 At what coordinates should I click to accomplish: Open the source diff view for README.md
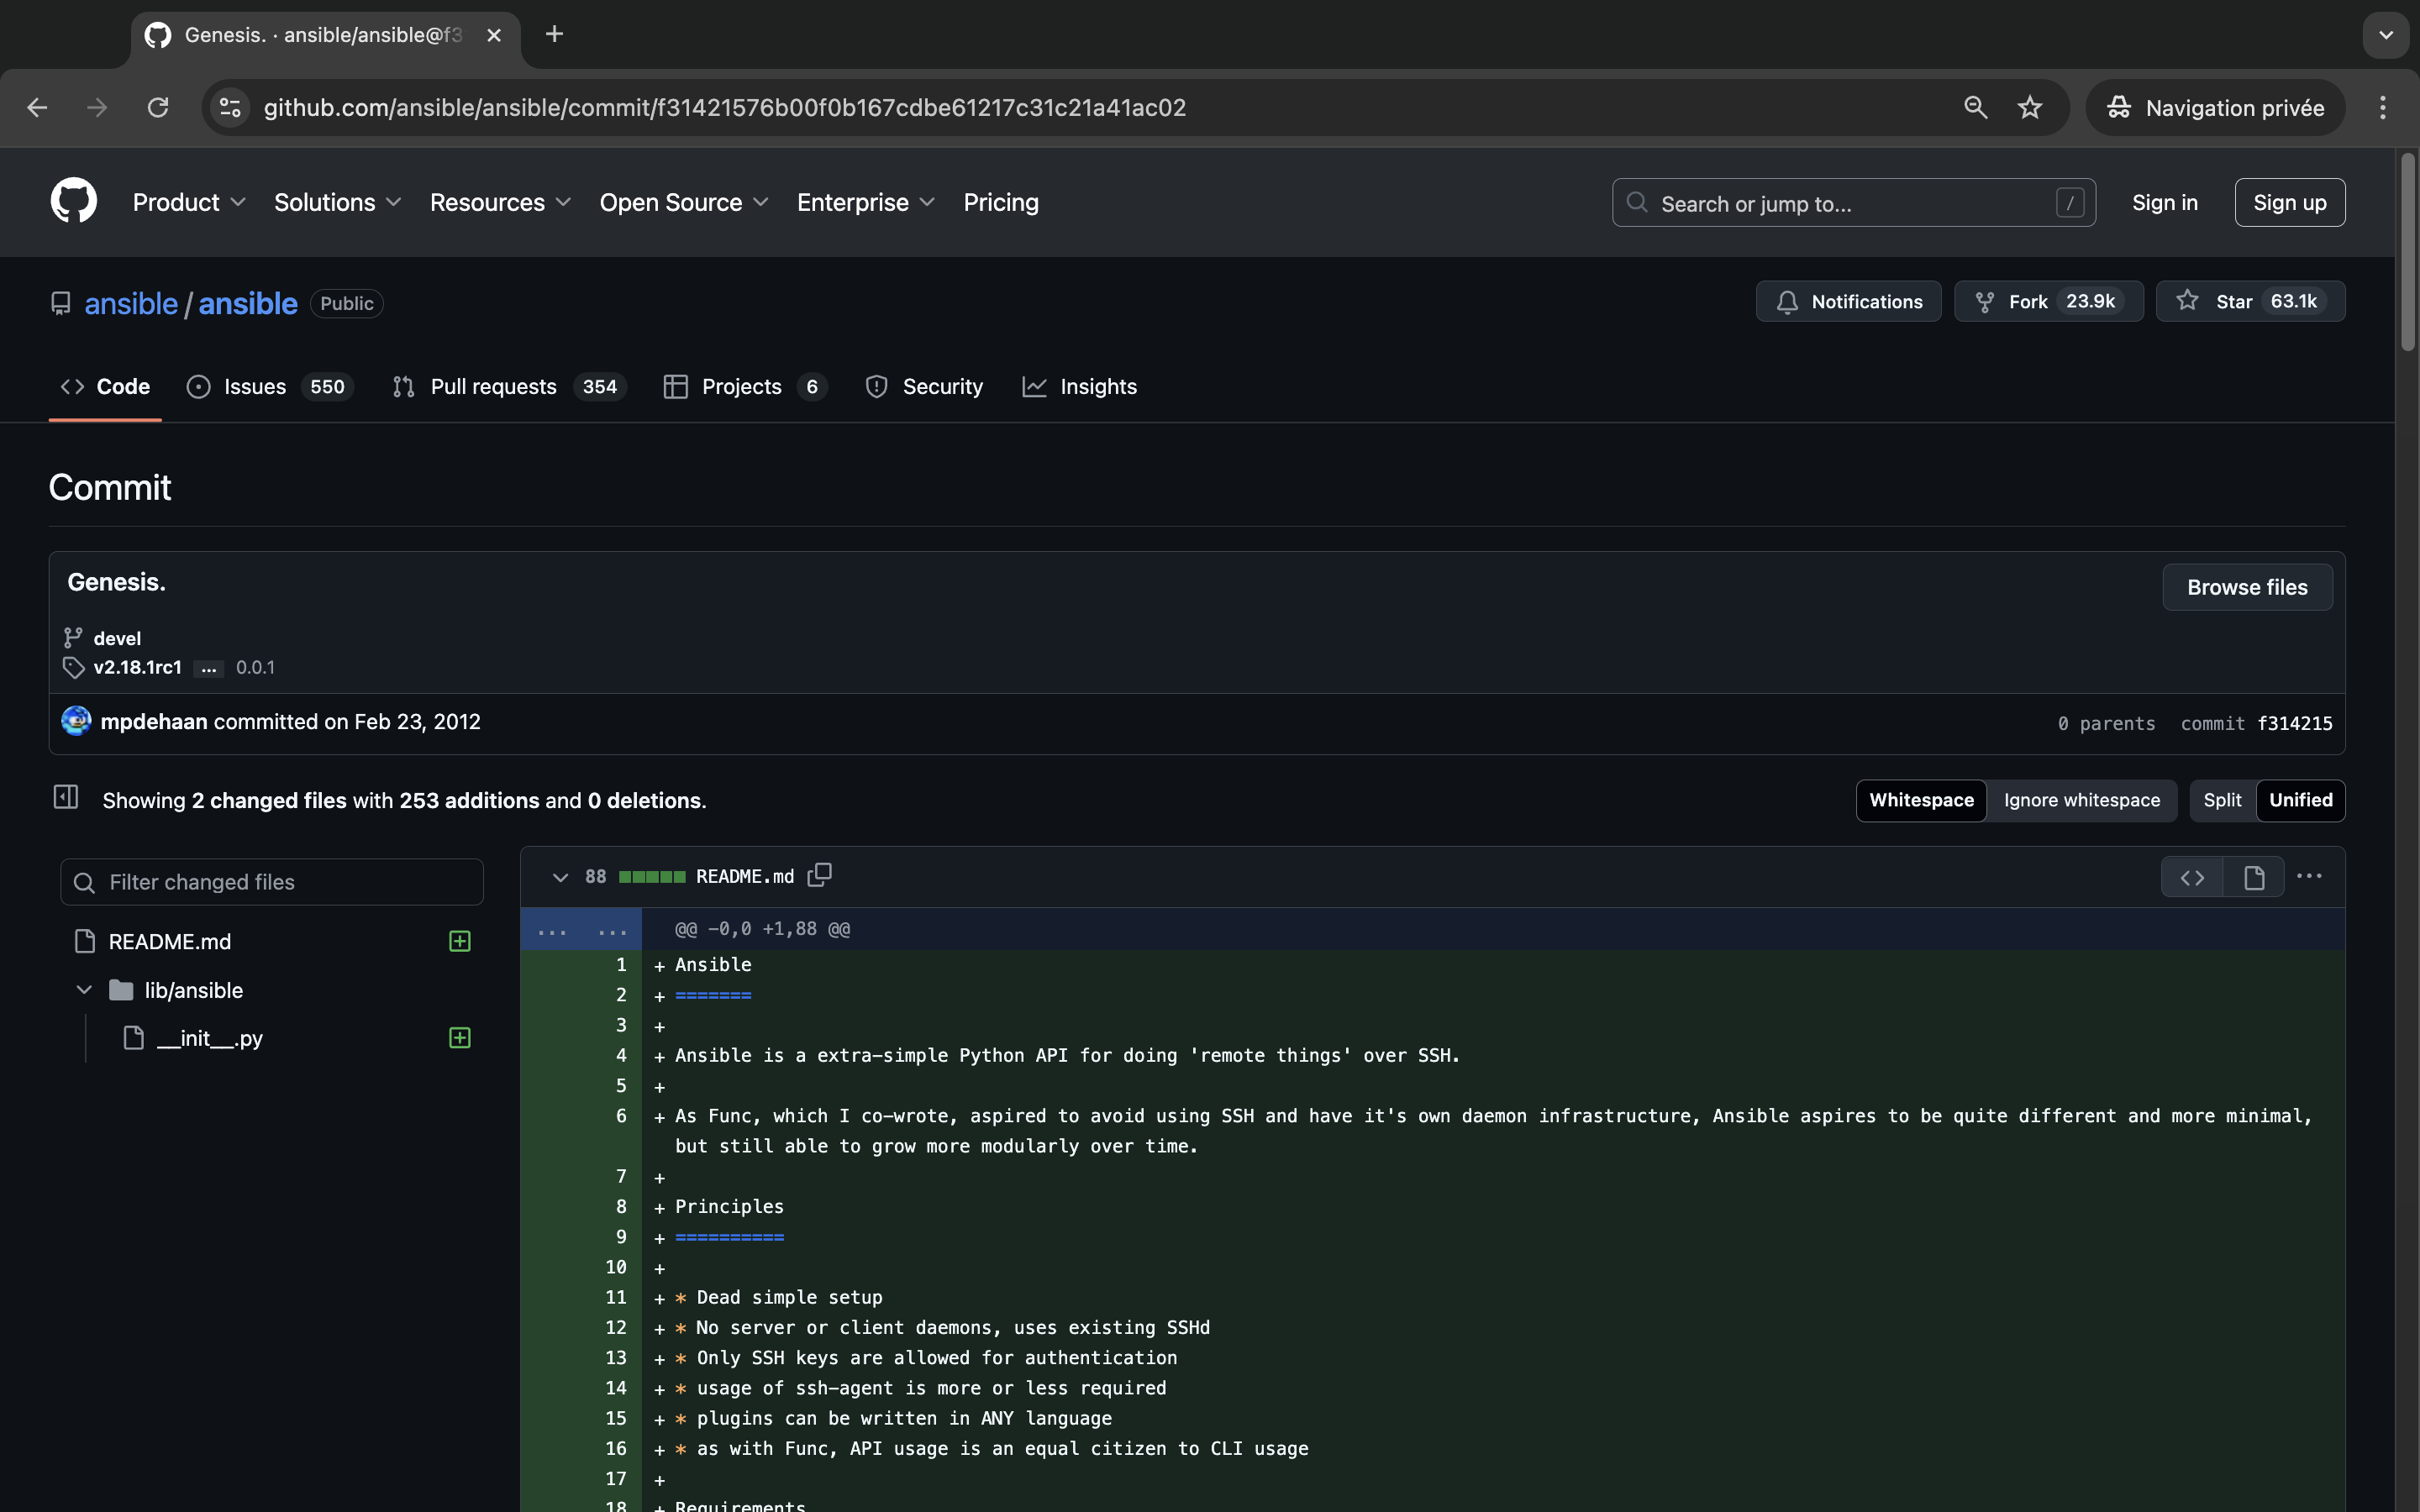(x=2191, y=877)
